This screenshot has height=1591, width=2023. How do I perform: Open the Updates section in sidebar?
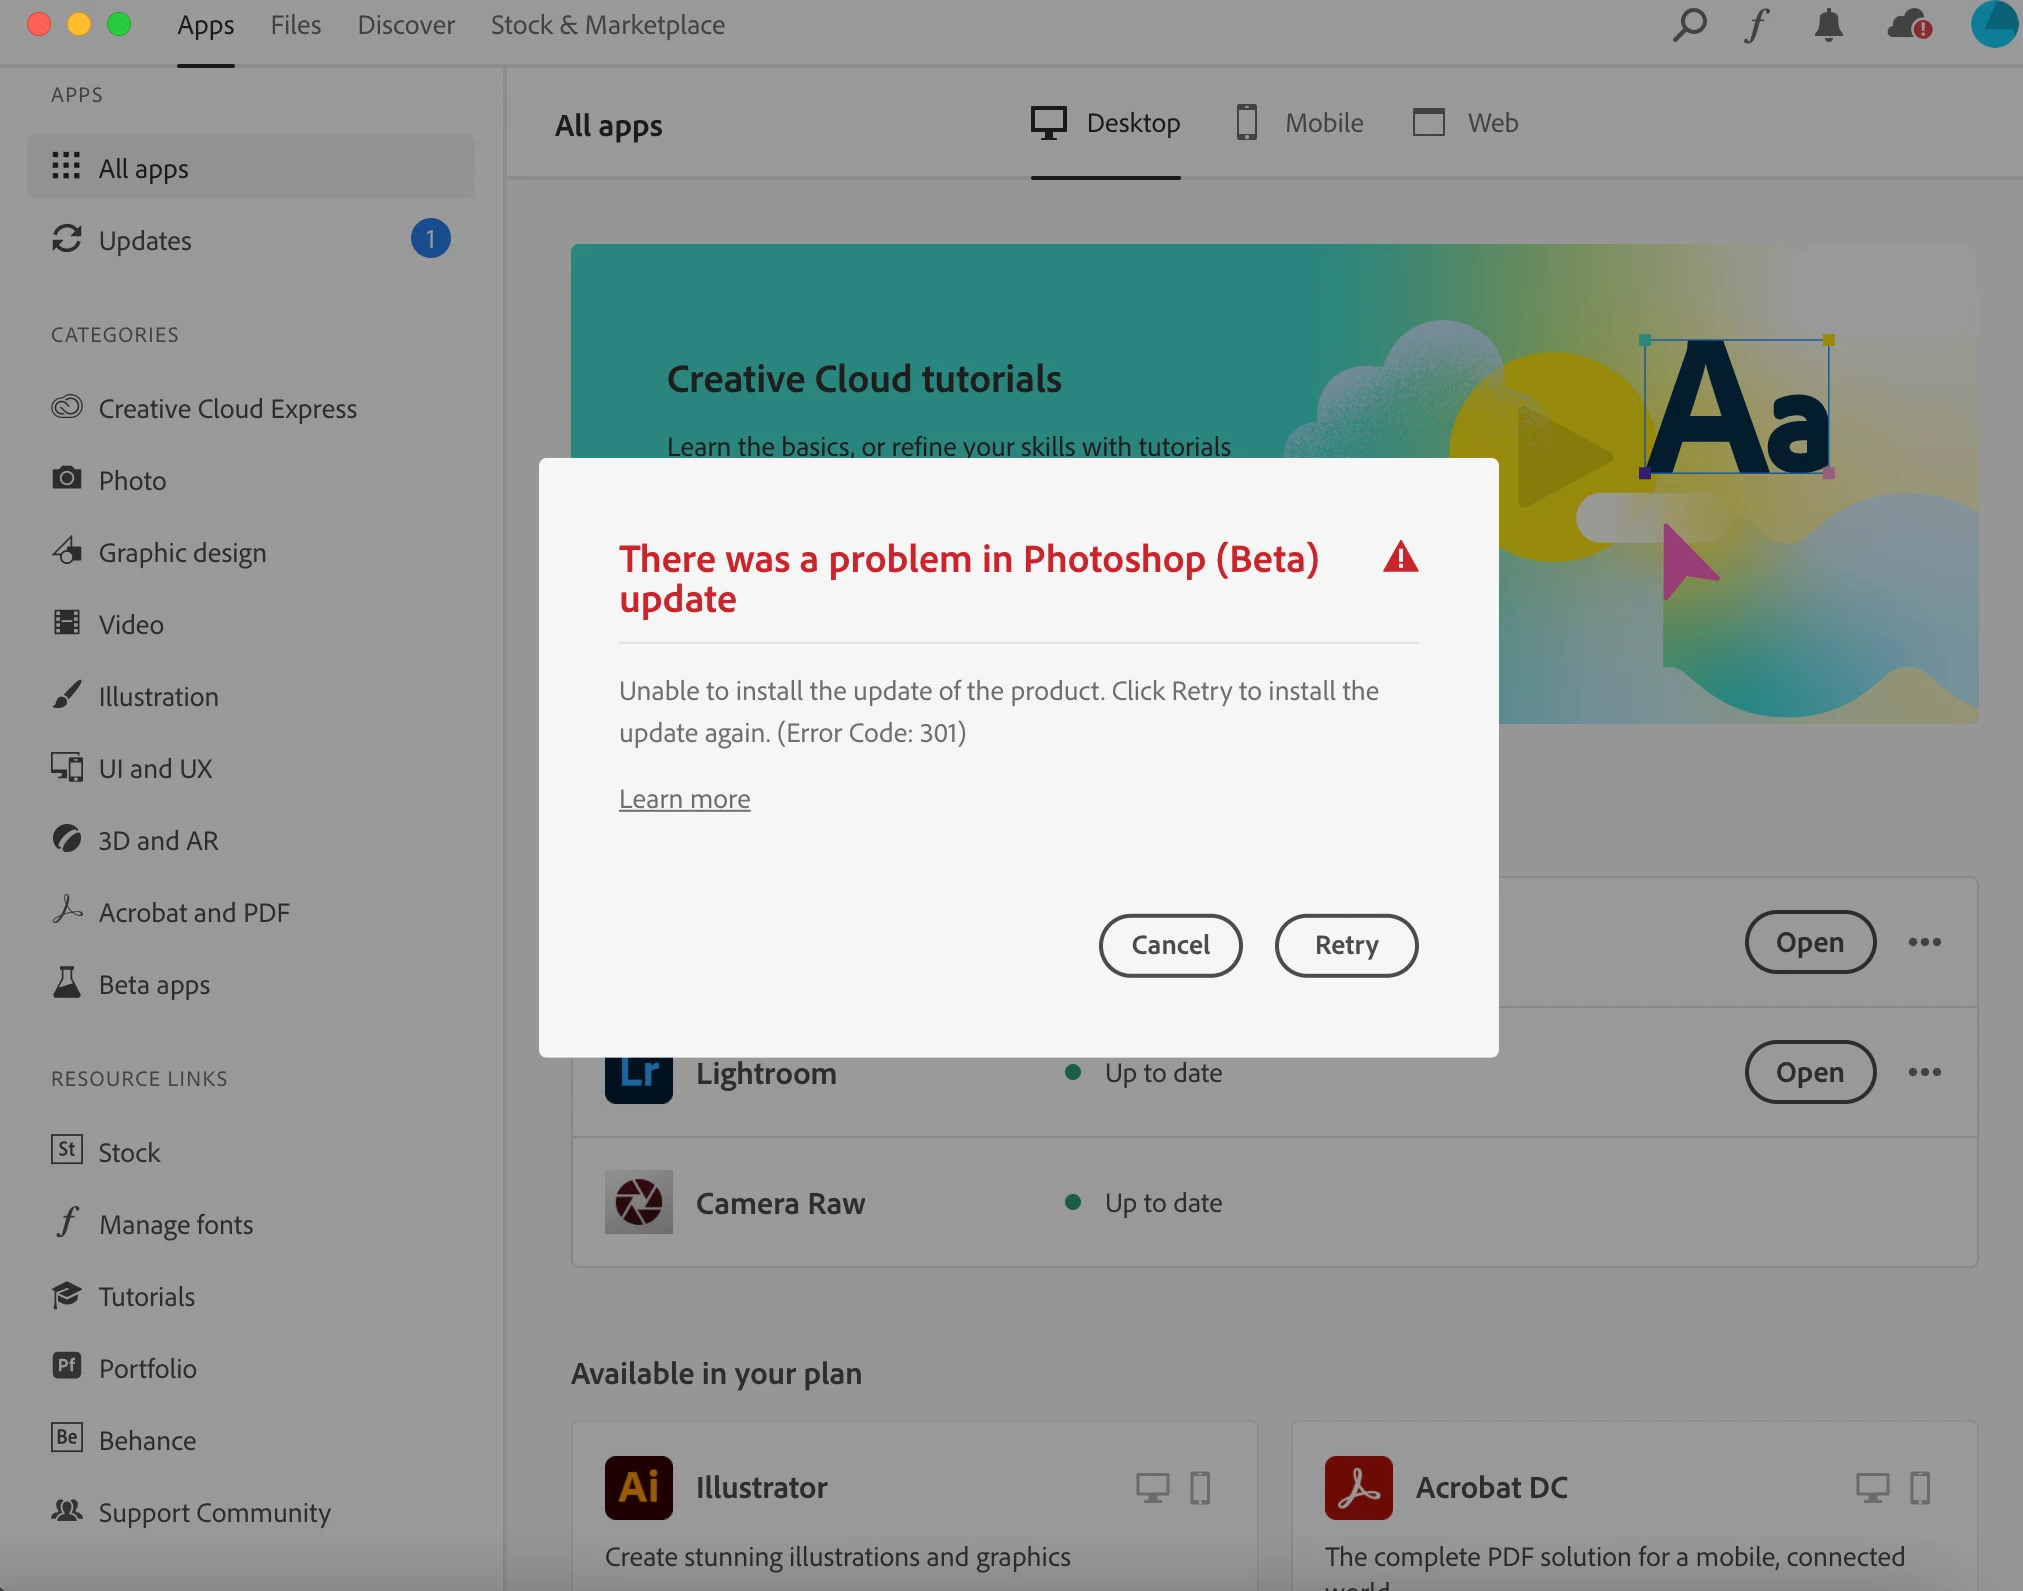(x=145, y=241)
